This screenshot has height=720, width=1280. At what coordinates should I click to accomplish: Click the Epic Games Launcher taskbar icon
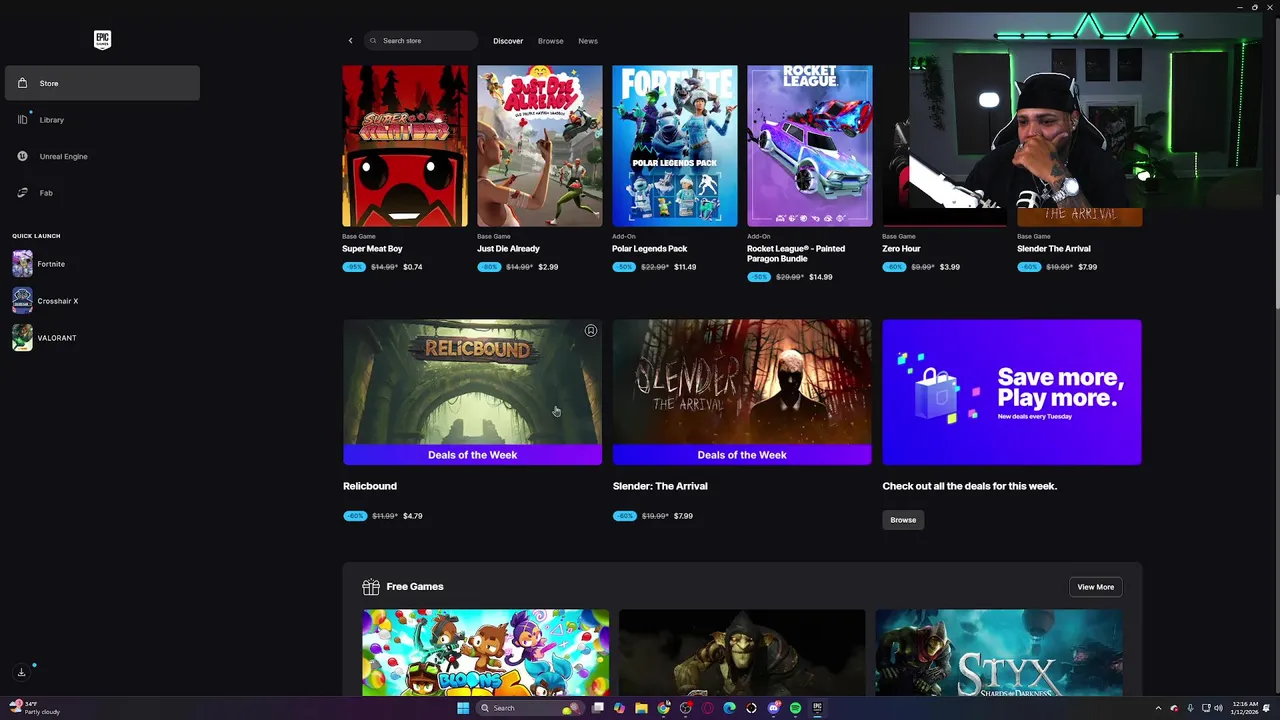[x=817, y=708]
